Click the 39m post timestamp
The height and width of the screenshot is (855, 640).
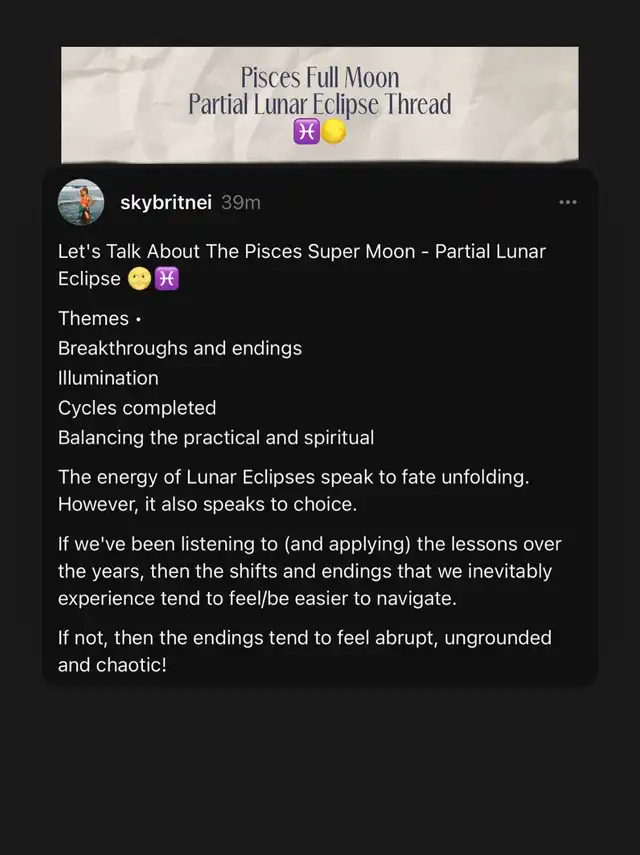coord(241,203)
